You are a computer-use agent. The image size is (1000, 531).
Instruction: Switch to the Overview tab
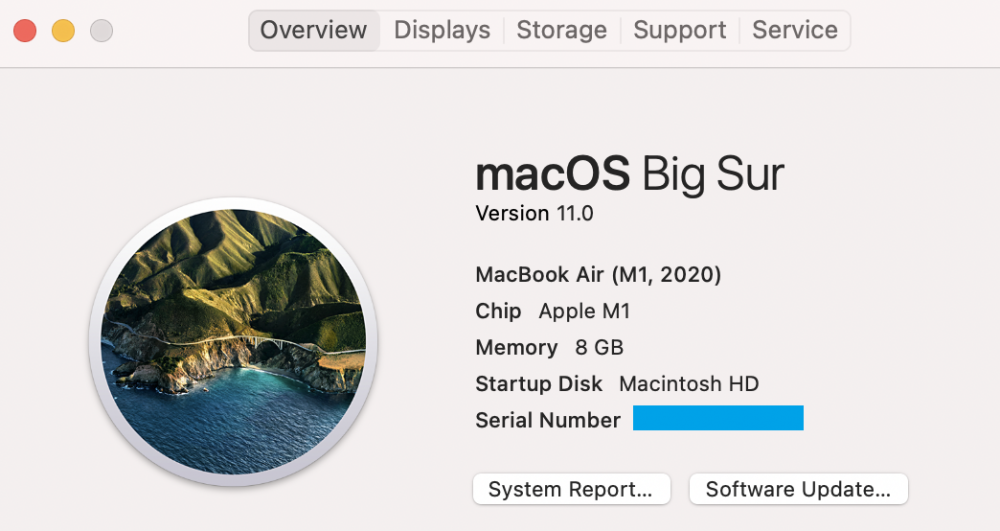[313, 30]
